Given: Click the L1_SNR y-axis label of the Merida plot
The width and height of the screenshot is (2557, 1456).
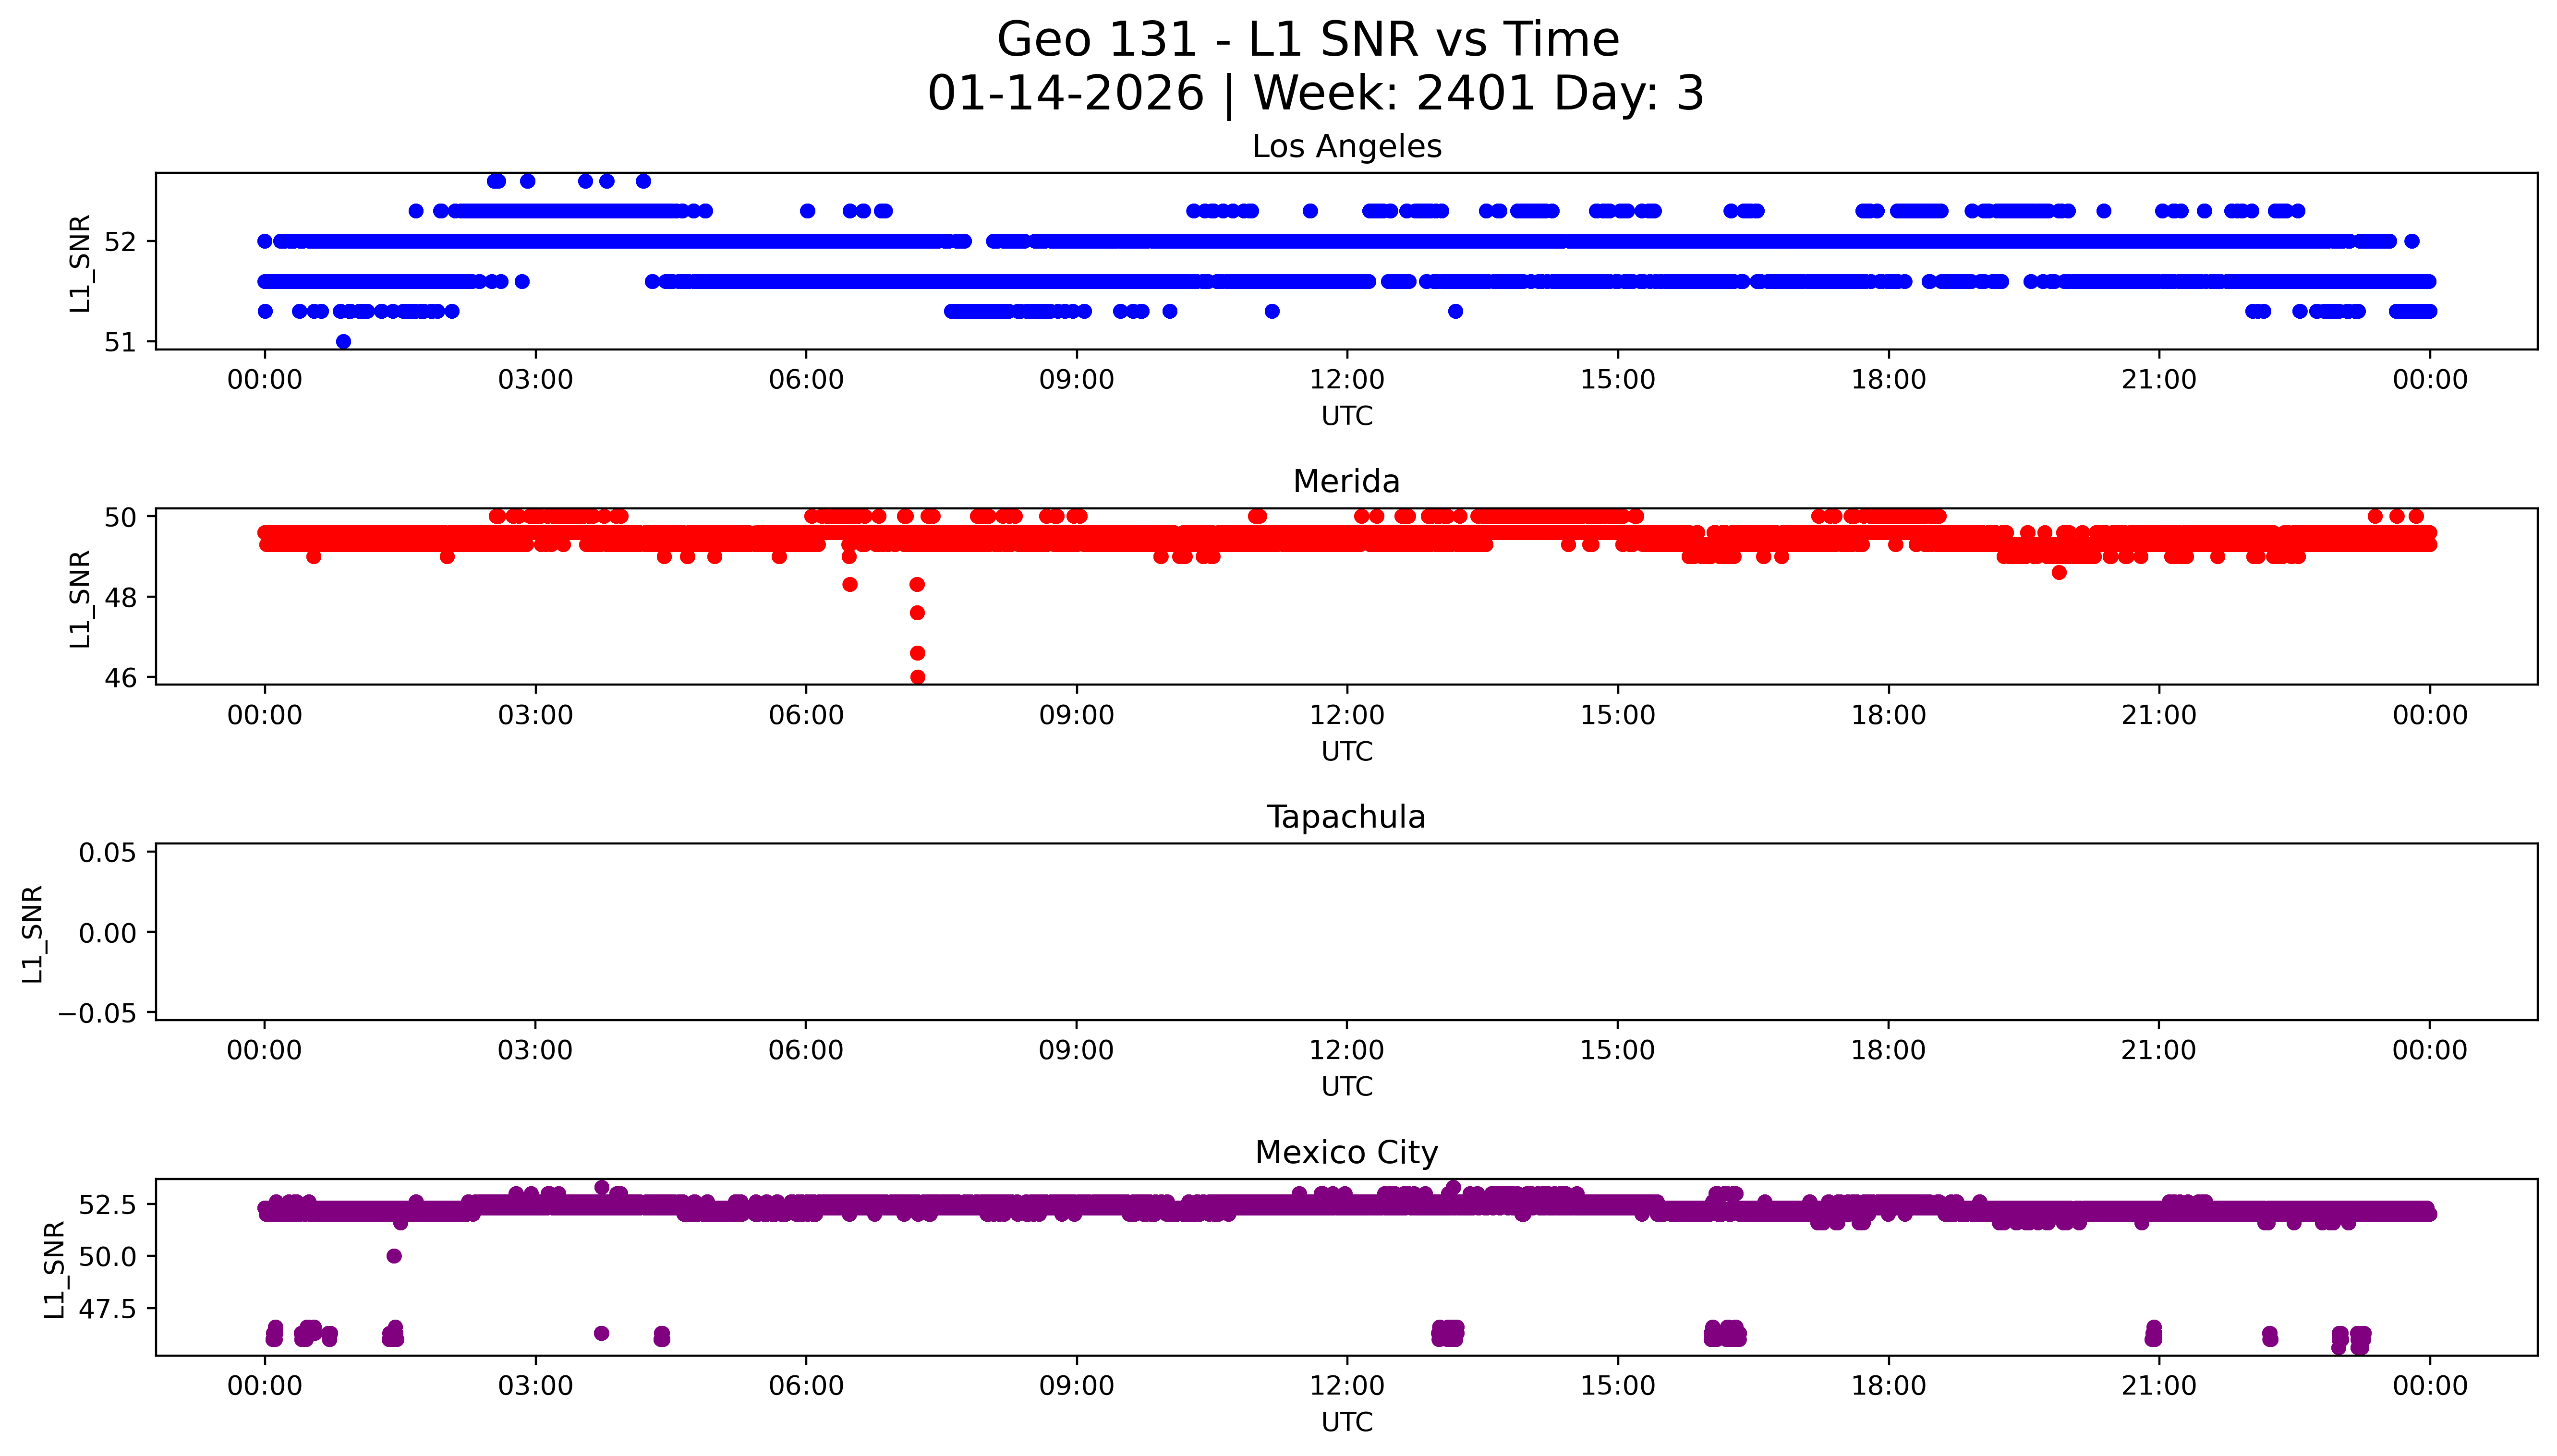Looking at the screenshot, I should (80, 598).
